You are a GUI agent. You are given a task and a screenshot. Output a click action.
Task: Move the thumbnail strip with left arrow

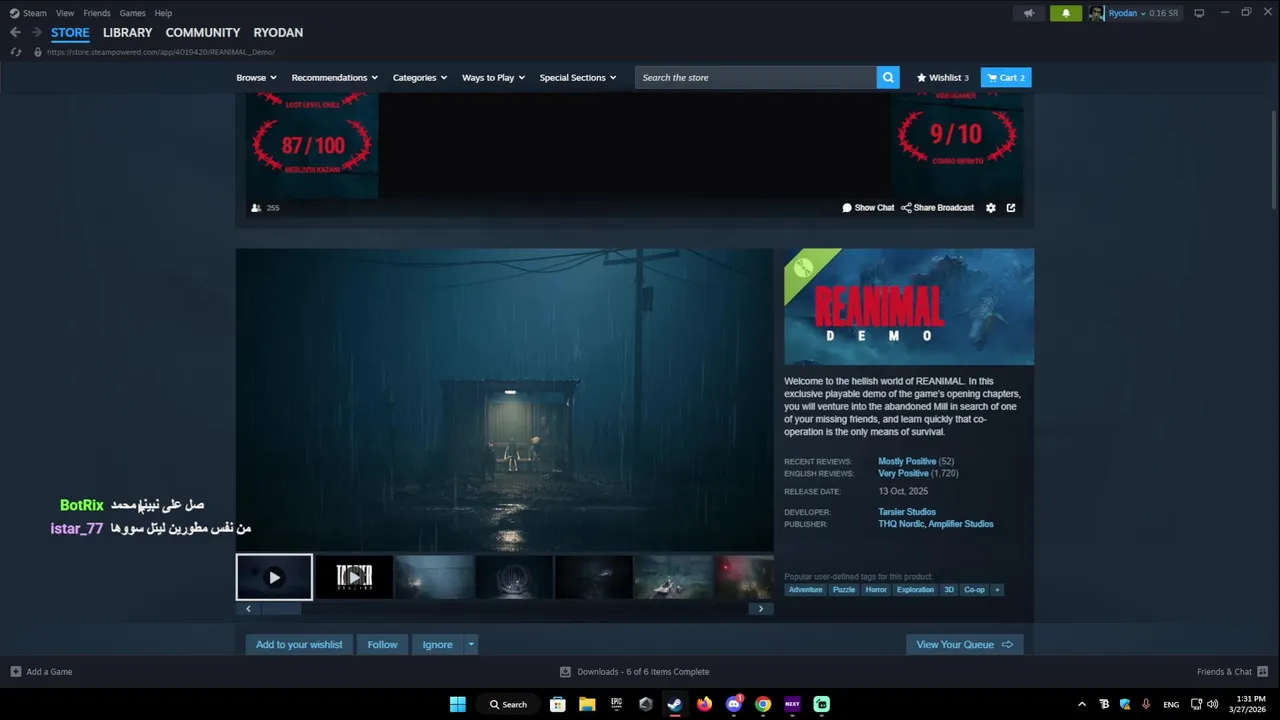pos(248,609)
